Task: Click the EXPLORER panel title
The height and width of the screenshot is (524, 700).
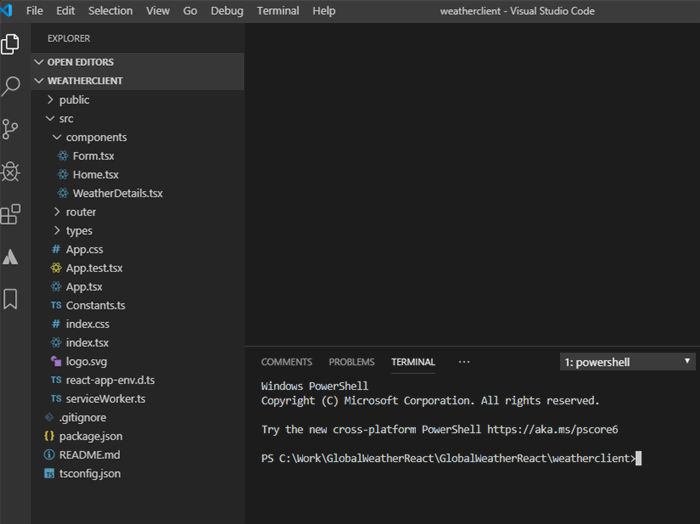Action: (69, 38)
